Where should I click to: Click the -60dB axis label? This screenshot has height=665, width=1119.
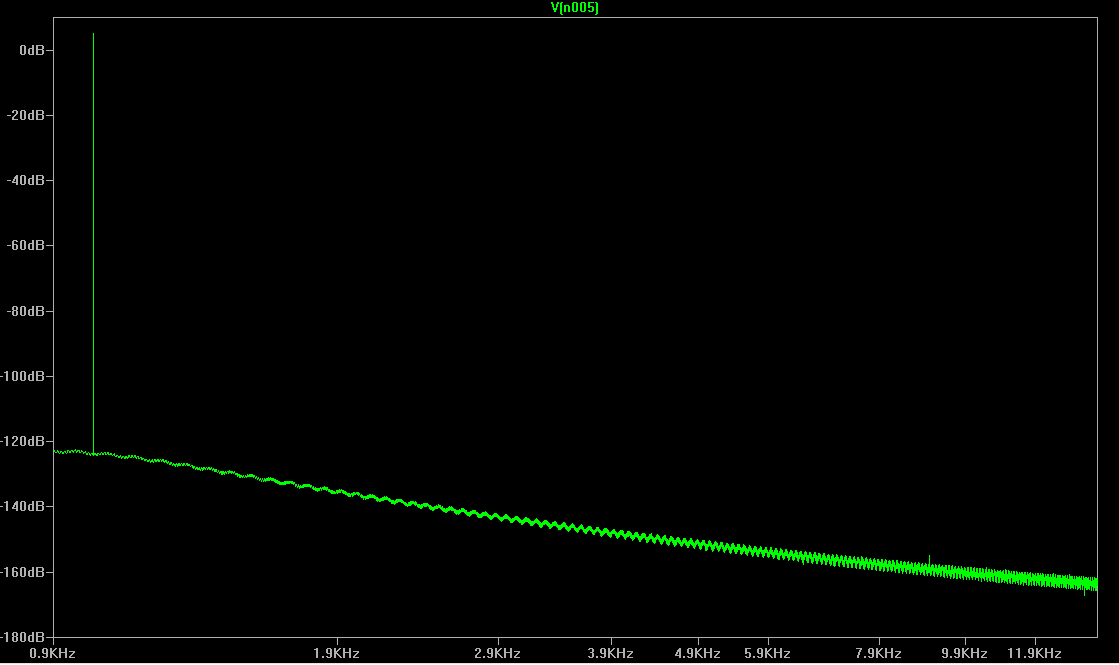tap(26, 245)
